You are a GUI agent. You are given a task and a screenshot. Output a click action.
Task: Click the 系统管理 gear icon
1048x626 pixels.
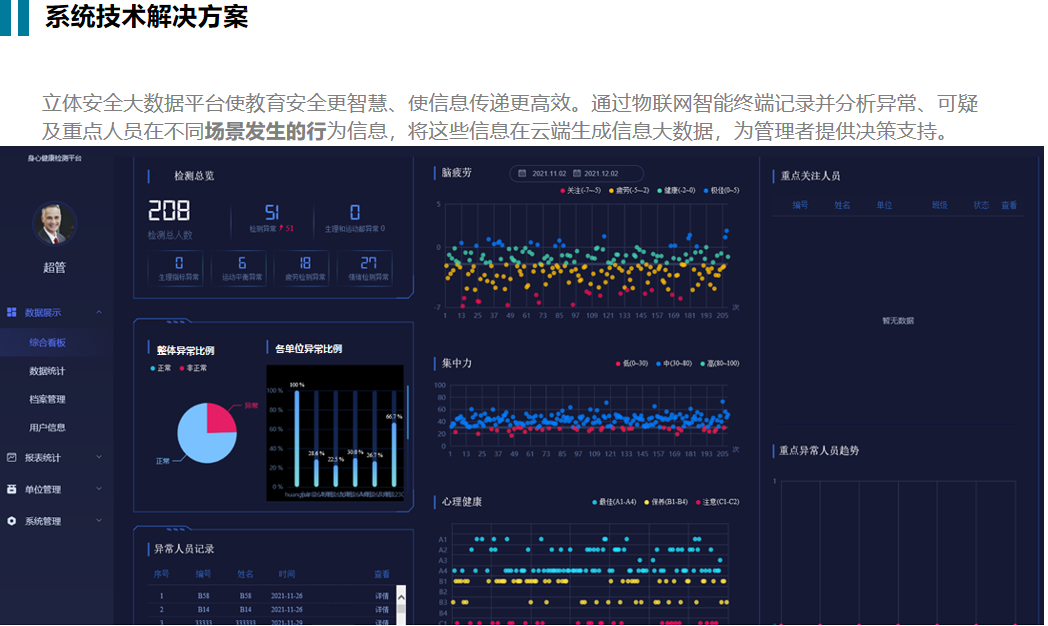pos(12,522)
